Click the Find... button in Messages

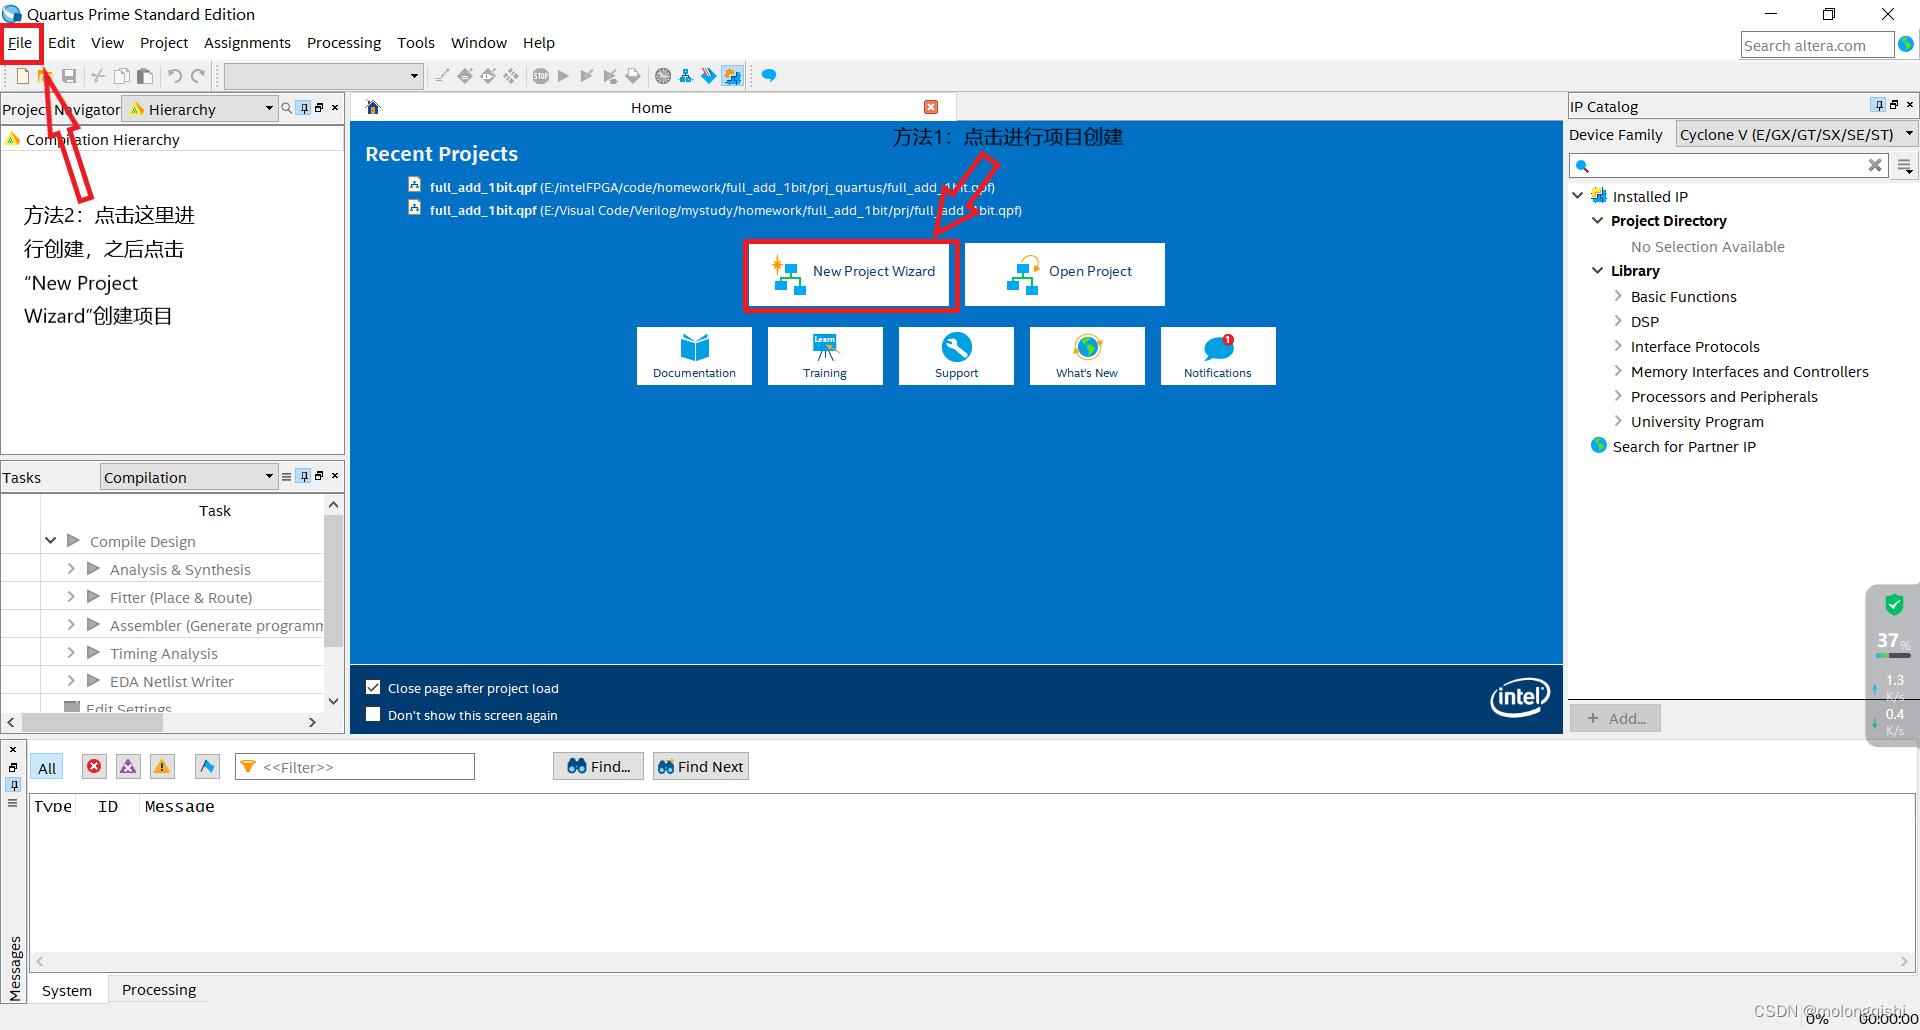598,767
